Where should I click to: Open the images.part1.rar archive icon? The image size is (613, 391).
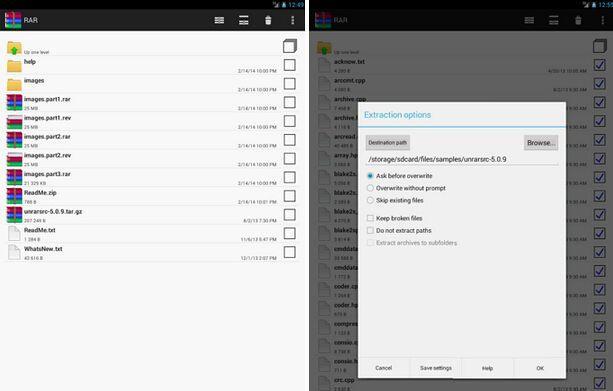click(x=14, y=103)
